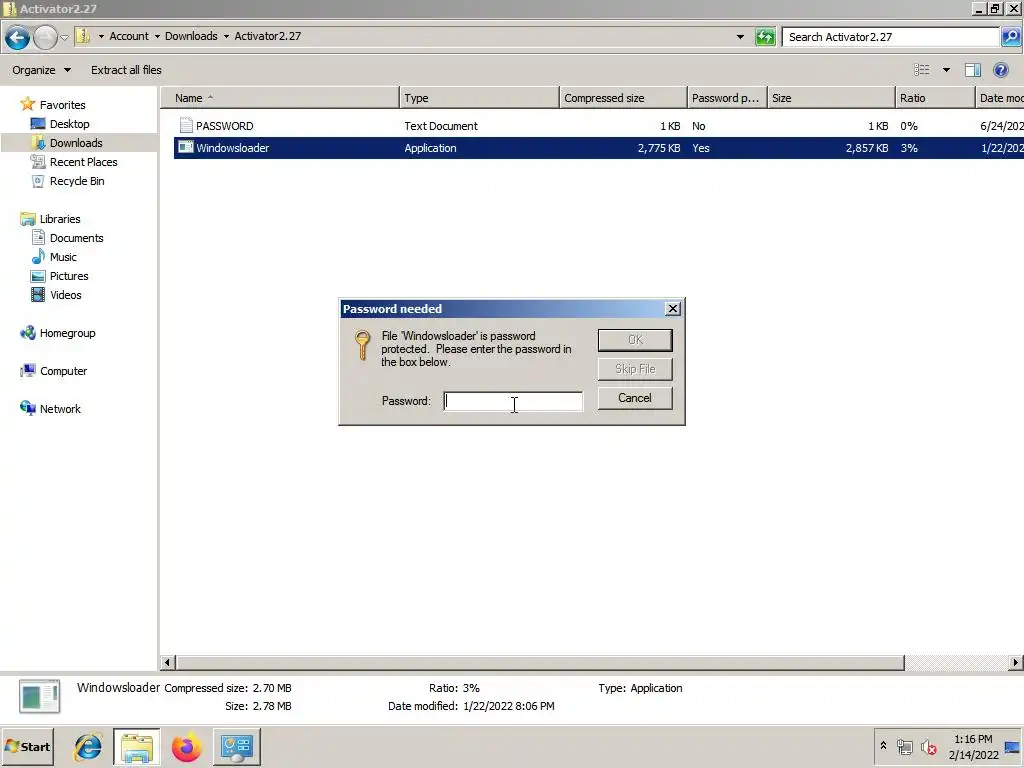The width and height of the screenshot is (1024, 768).
Task: Click the horizontal scrollbar thumb
Action: (539, 663)
